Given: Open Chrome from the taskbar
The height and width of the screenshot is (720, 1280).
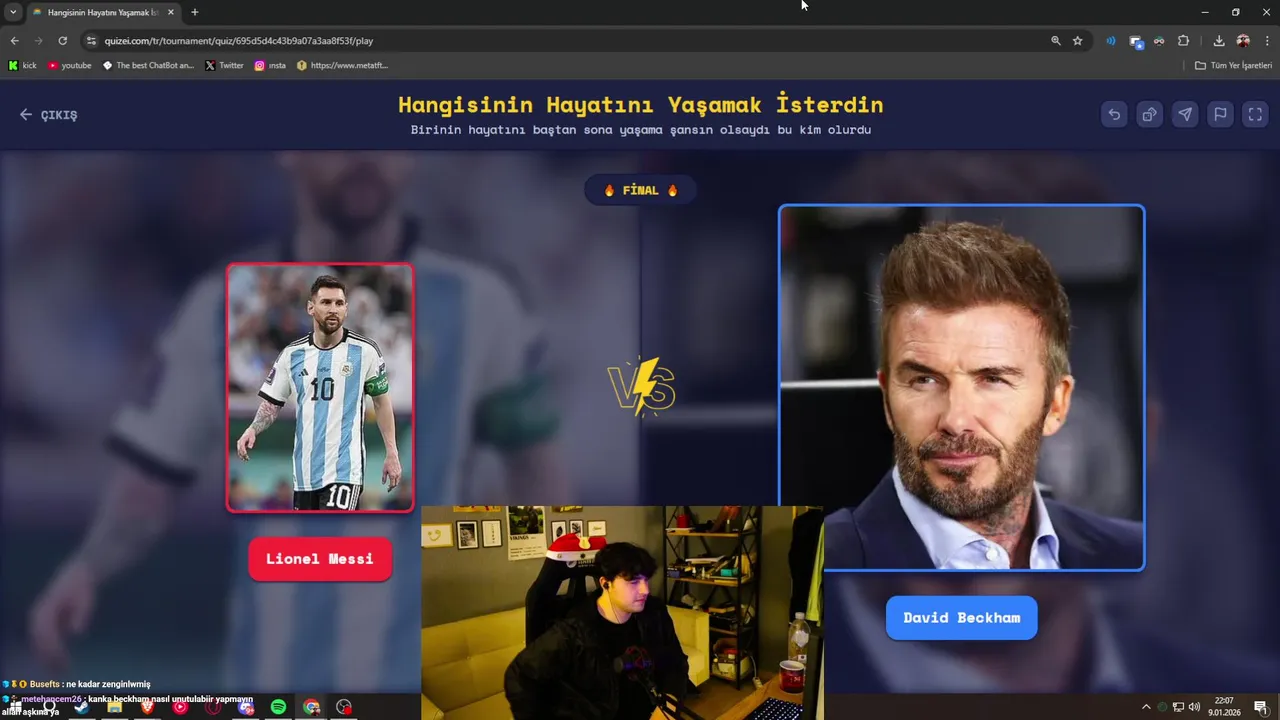Looking at the screenshot, I should 311,707.
